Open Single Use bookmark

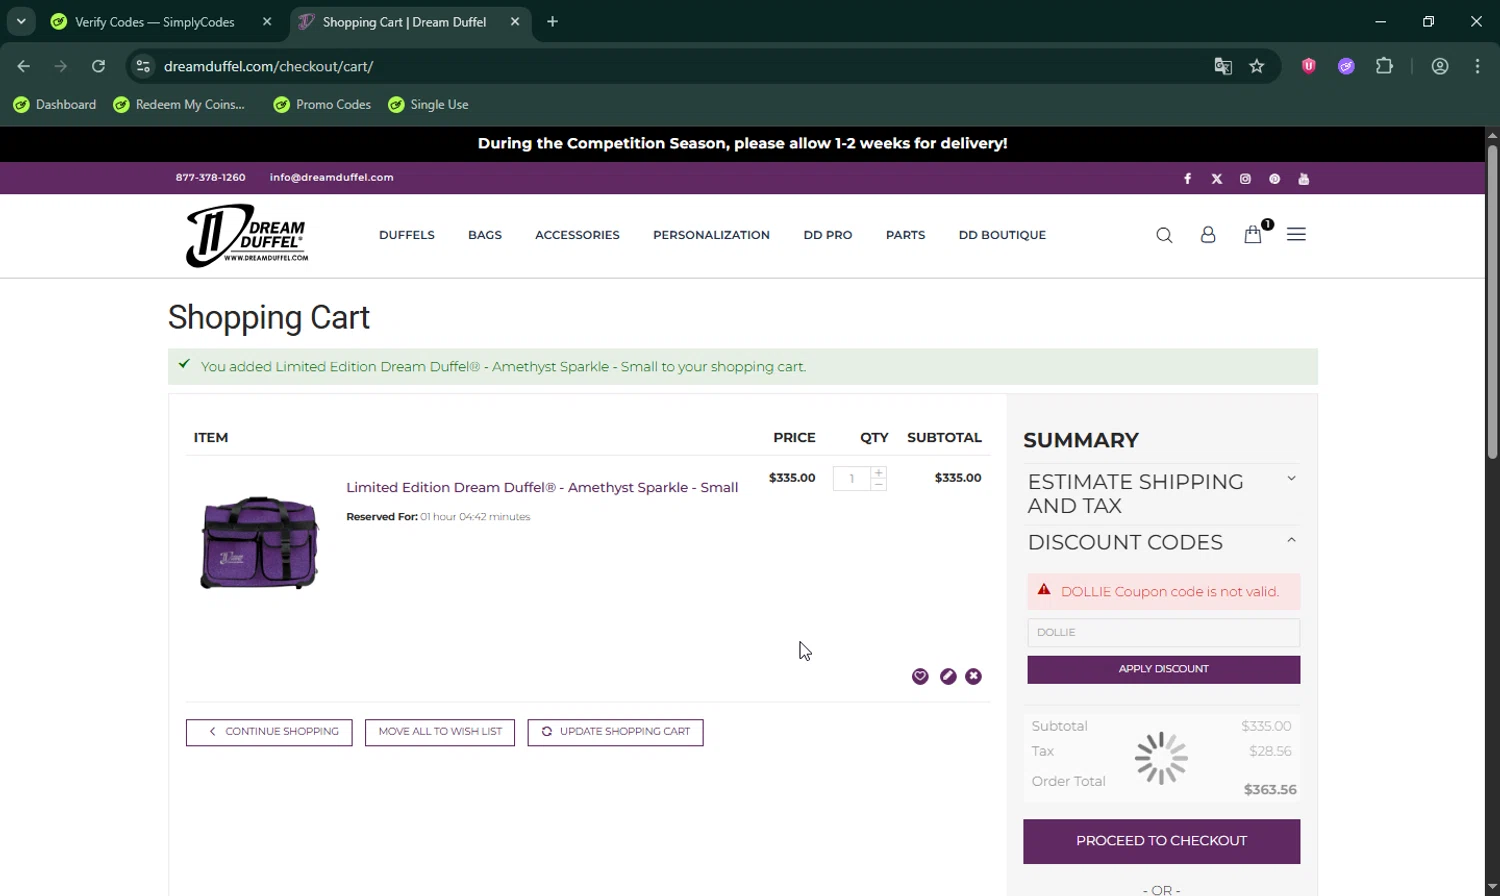coord(428,105)
